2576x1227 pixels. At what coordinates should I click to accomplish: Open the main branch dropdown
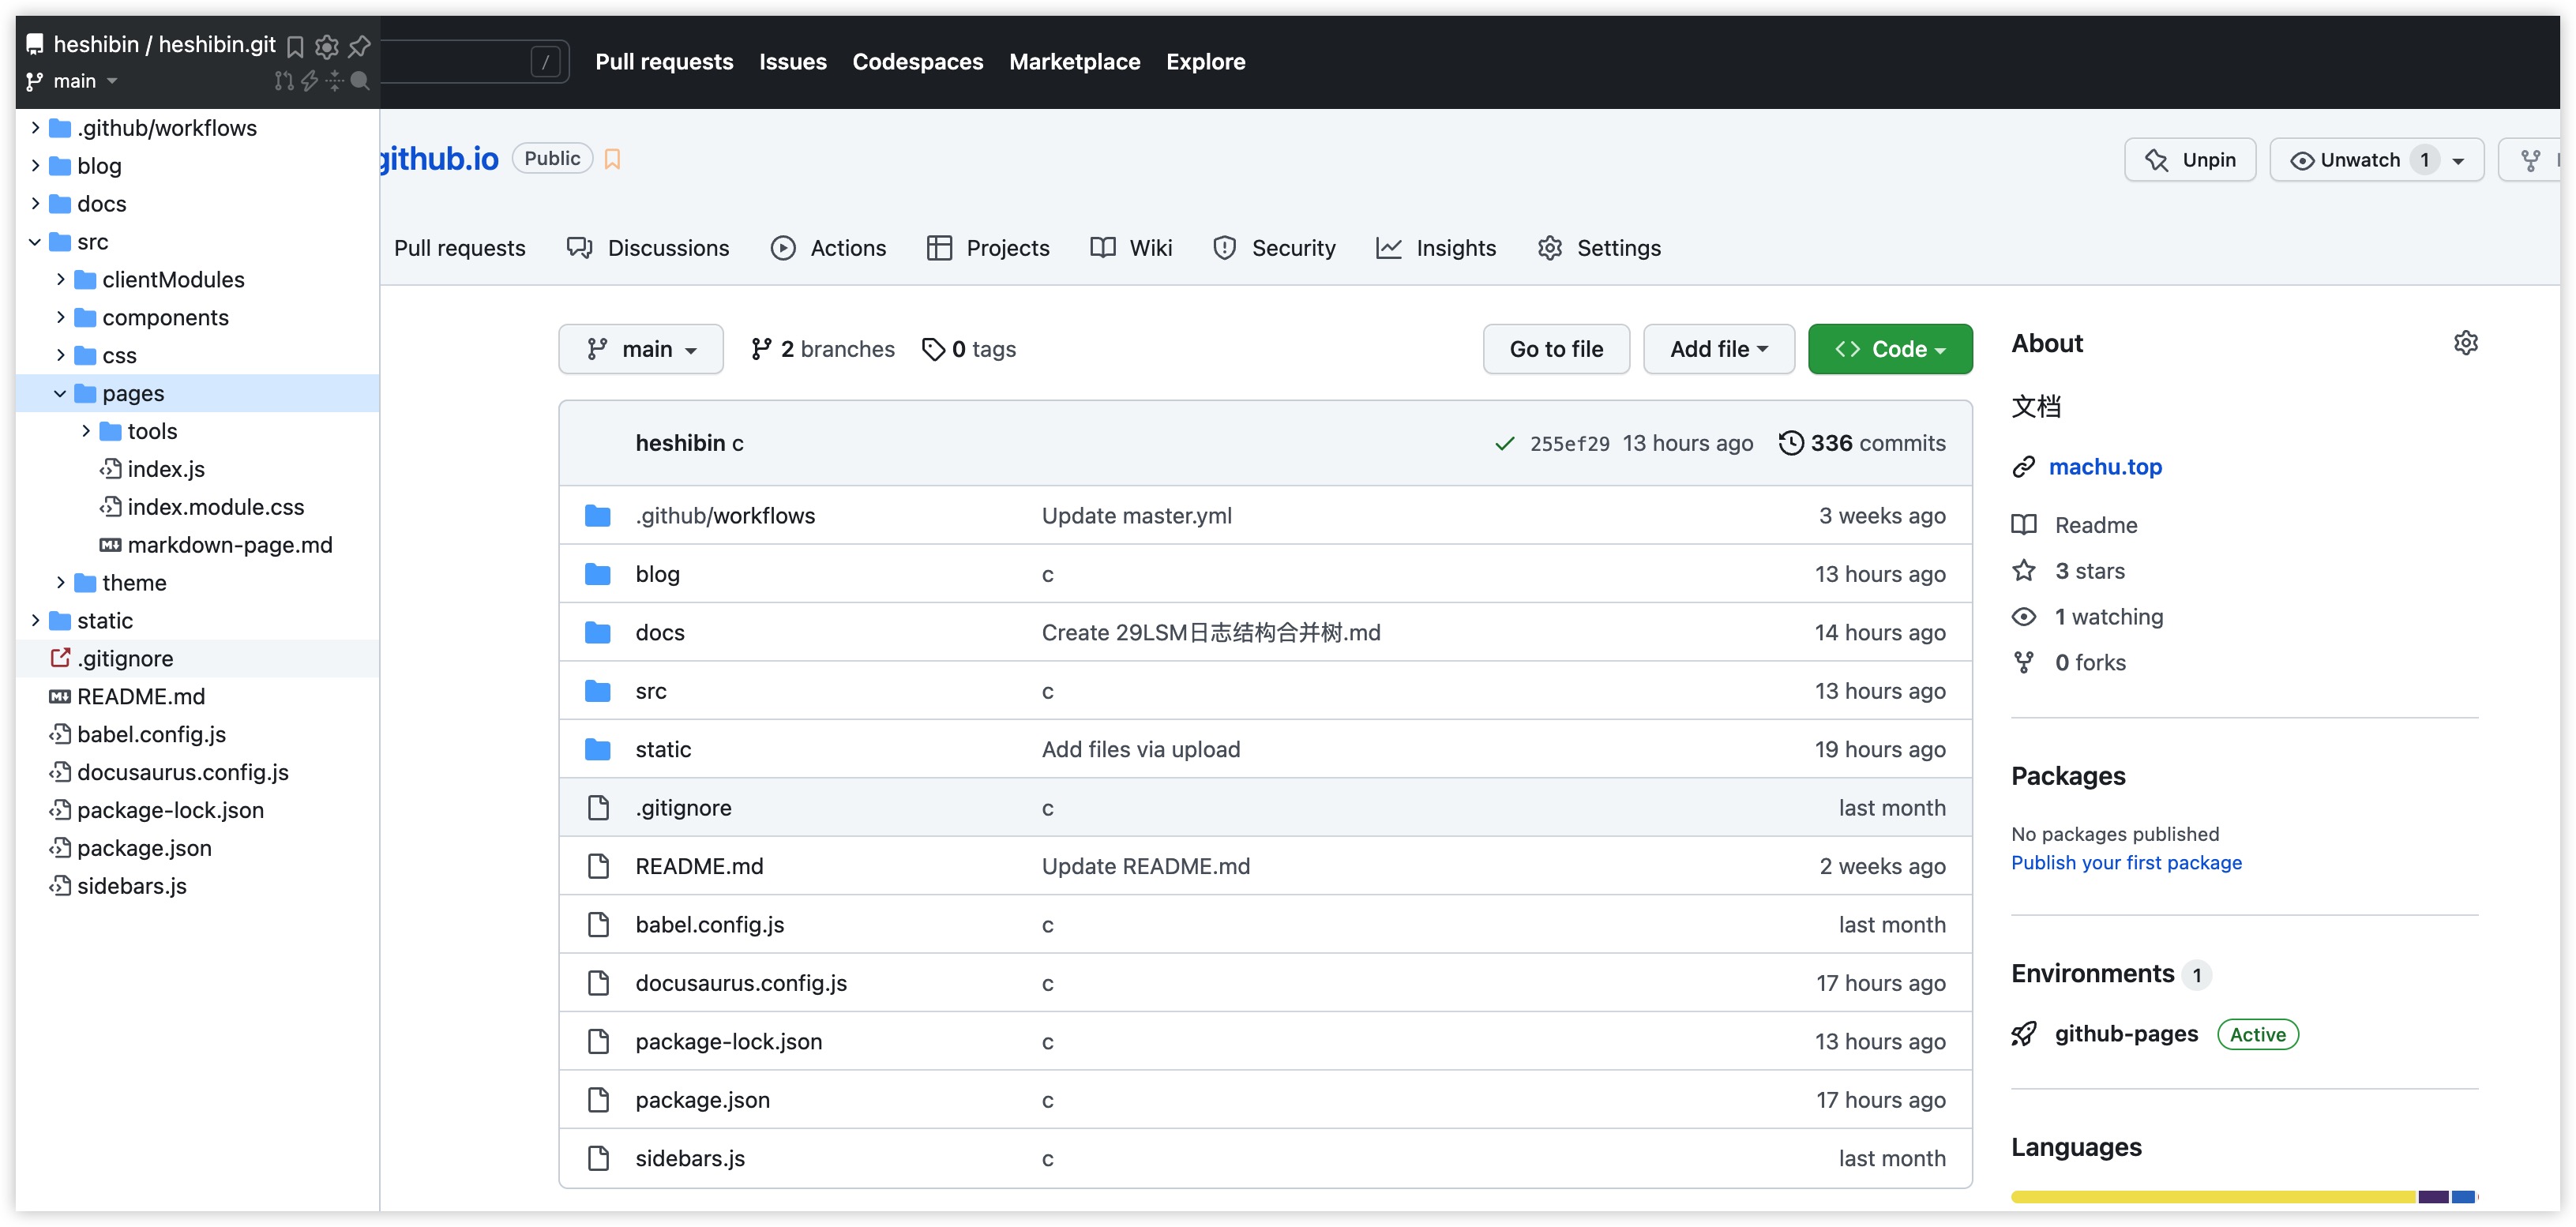[641, 349]
